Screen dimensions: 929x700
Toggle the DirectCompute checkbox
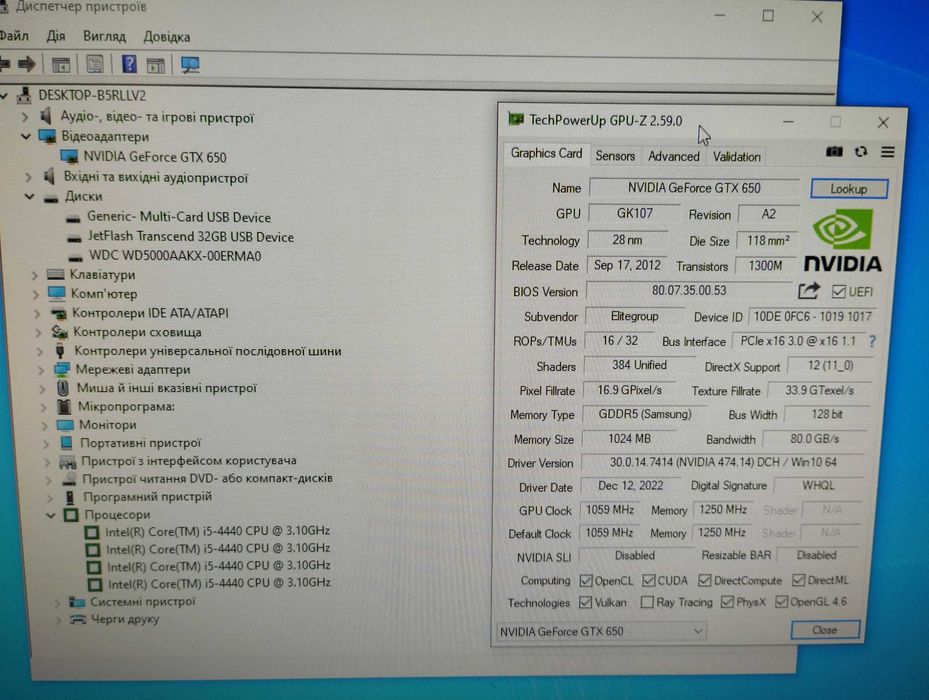point(704,580)
